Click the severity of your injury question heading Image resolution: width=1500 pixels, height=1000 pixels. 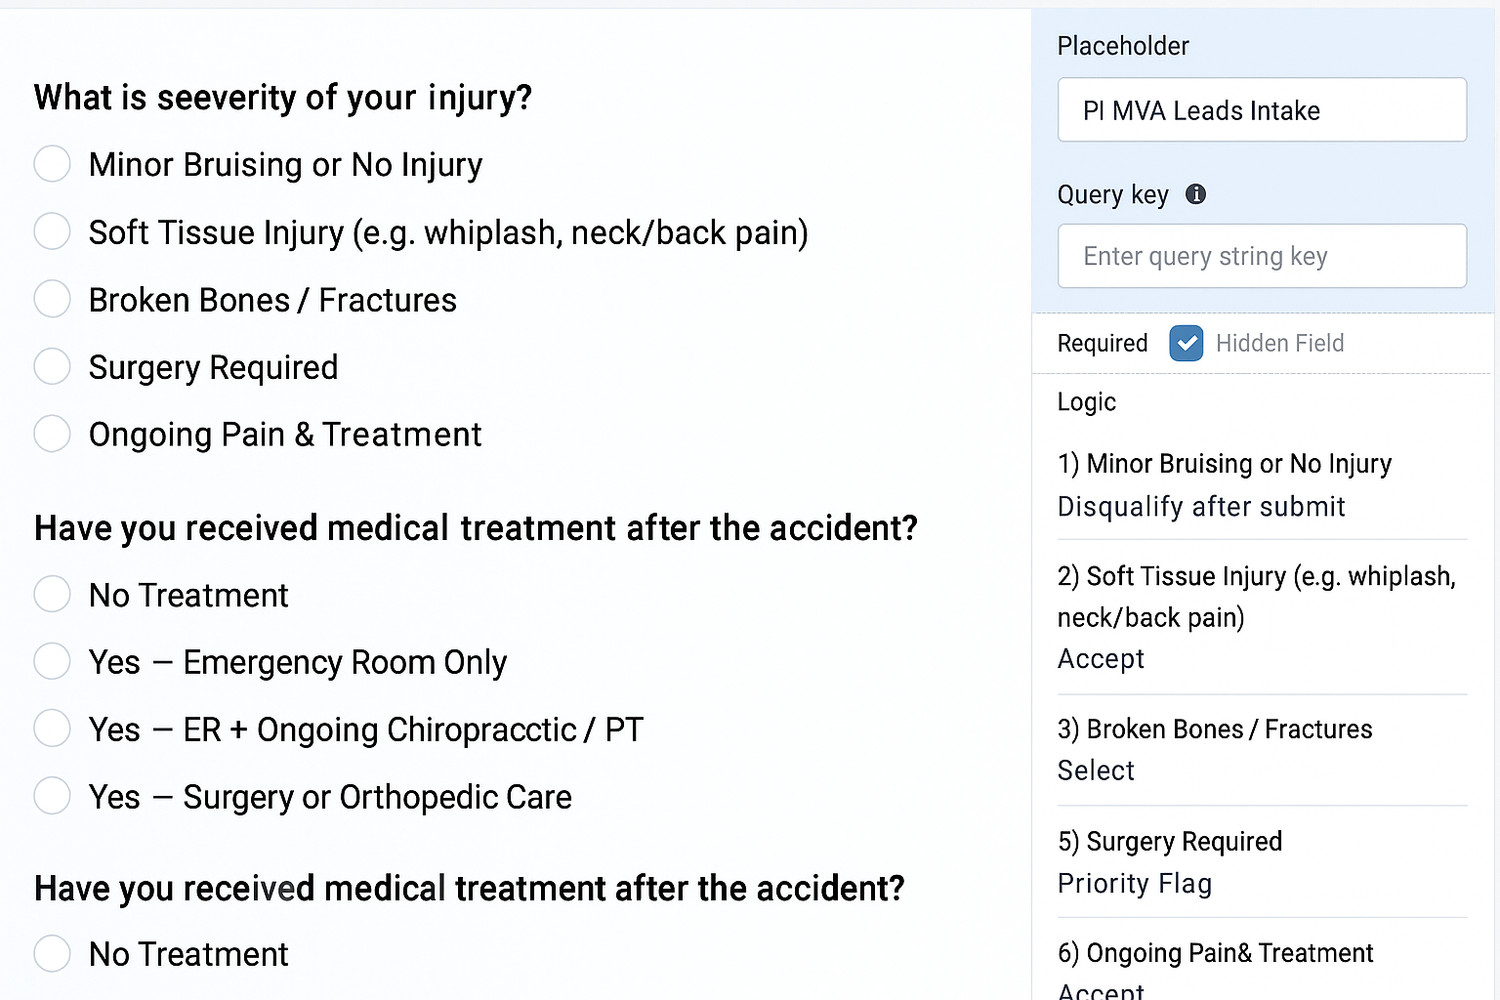click(283, 98)
